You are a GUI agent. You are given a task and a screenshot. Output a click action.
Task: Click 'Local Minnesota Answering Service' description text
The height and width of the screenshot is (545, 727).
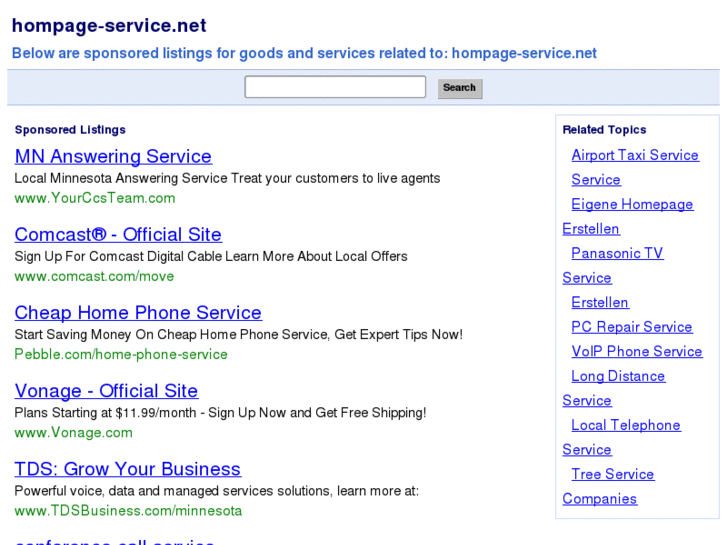(x=227, y=178)
